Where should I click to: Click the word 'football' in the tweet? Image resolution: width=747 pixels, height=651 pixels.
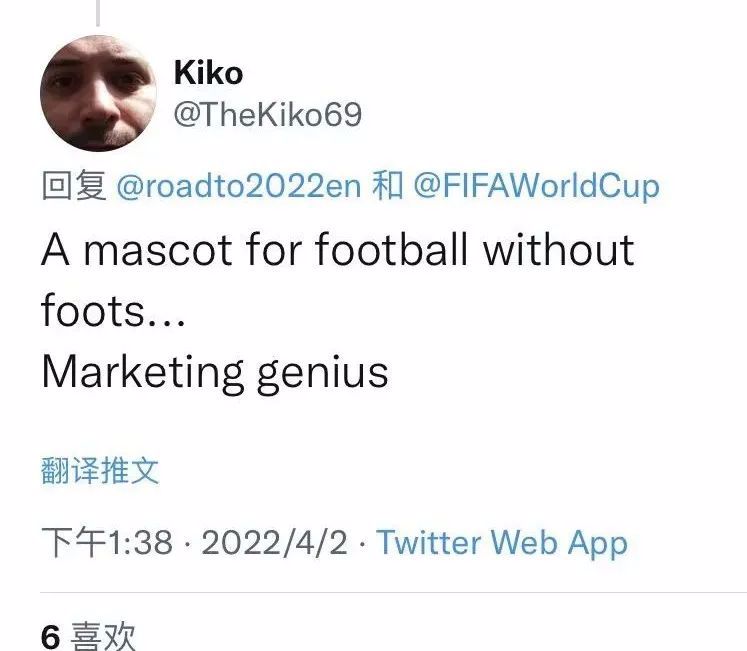tap(391, 249)
